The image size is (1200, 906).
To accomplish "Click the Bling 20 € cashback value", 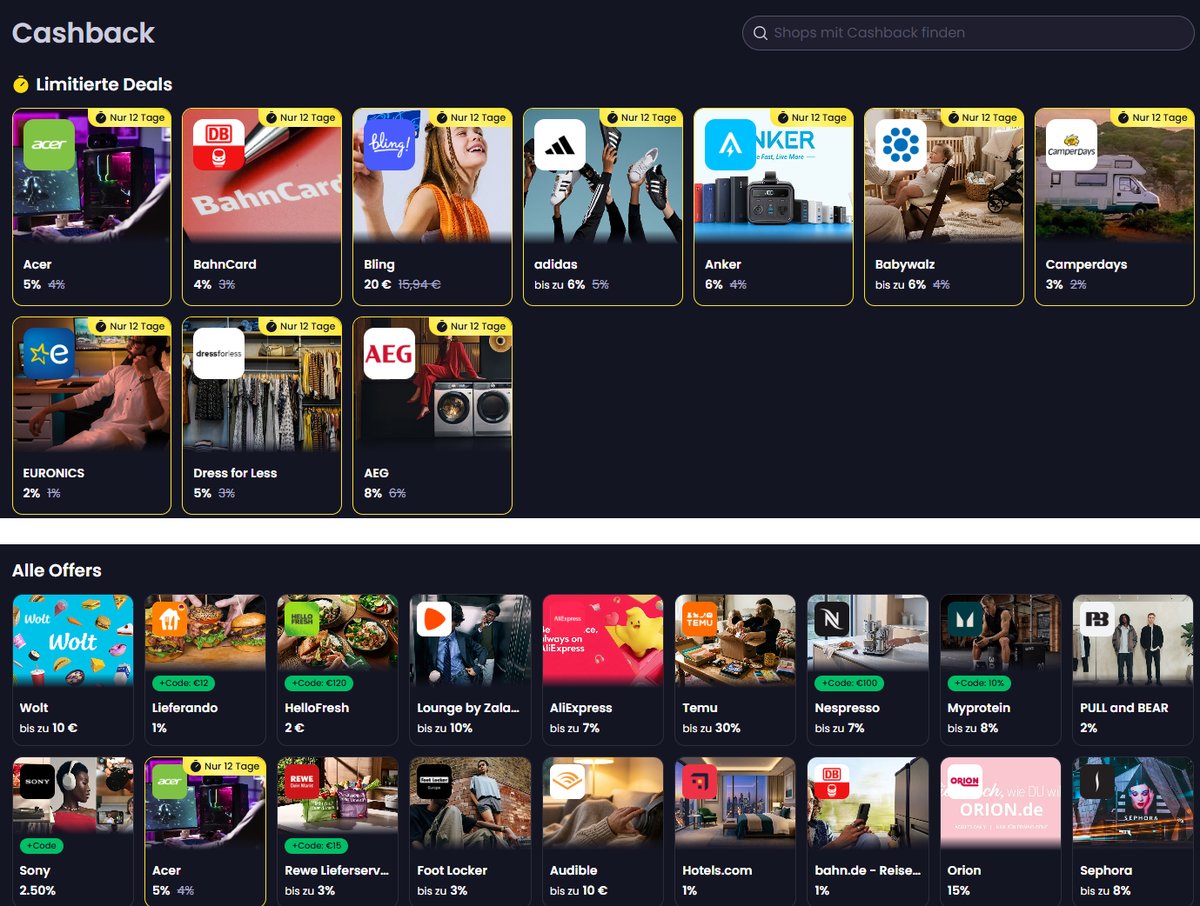I will 378,285.
